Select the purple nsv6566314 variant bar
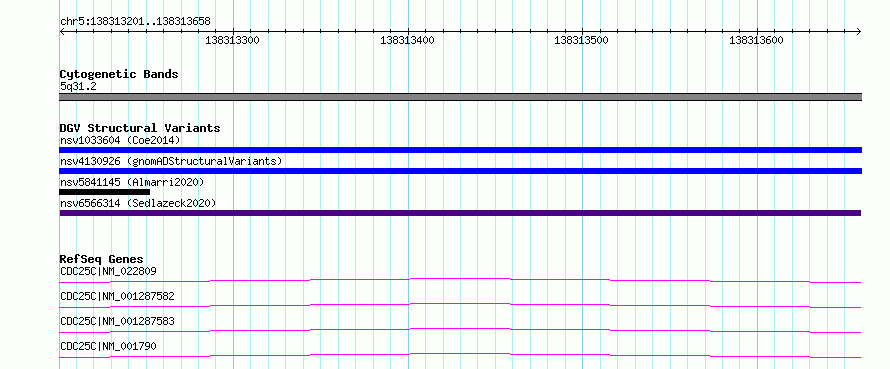This screenshot has width=890, height=369. click(x=460, y=213)
